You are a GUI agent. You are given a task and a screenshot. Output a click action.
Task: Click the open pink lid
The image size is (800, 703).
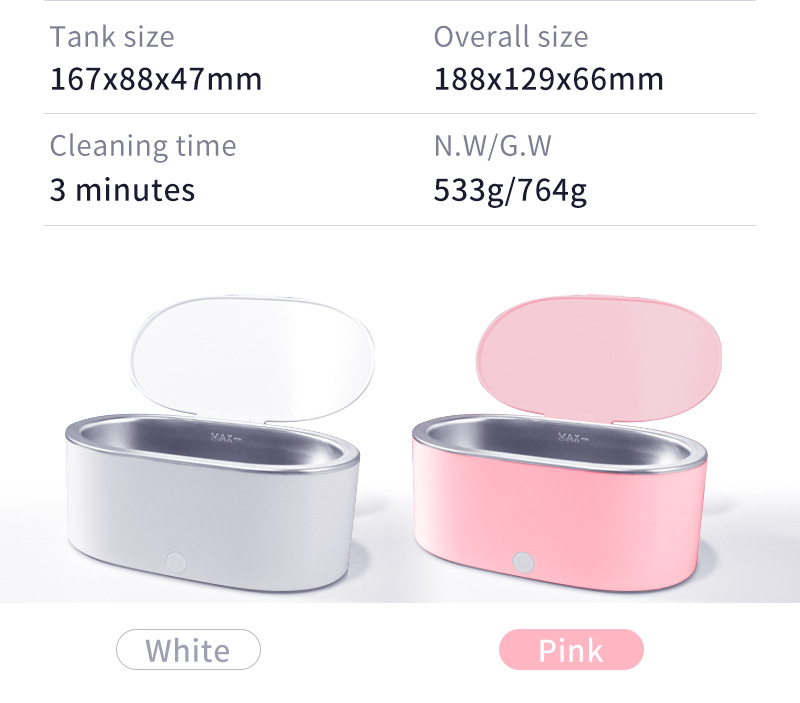pyautogui.click(x=599, y=358)
